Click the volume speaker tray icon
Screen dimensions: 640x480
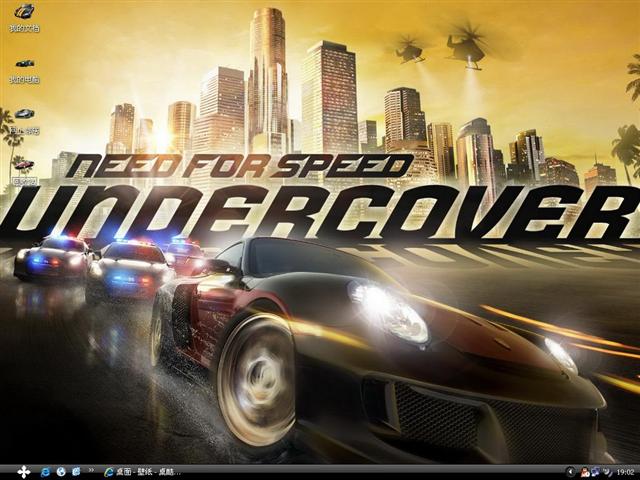(x=608, y=472)
